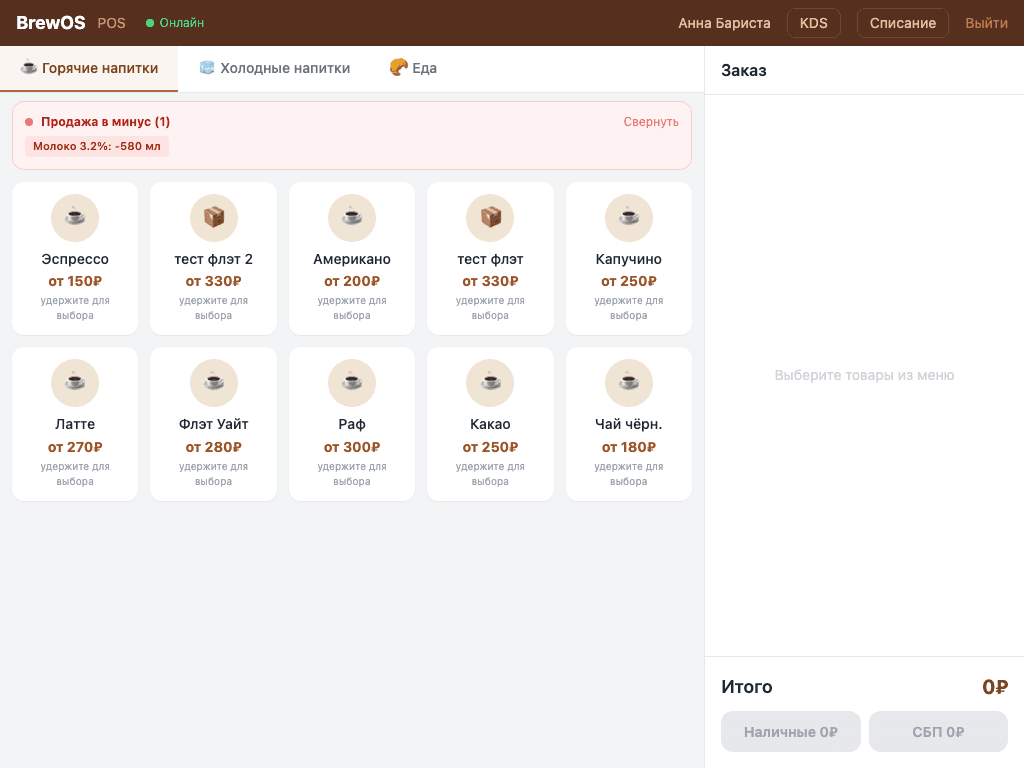1024x768 pixels.
Task: Click the Капучино coffee cup icon
Action: tap(629, 217)
